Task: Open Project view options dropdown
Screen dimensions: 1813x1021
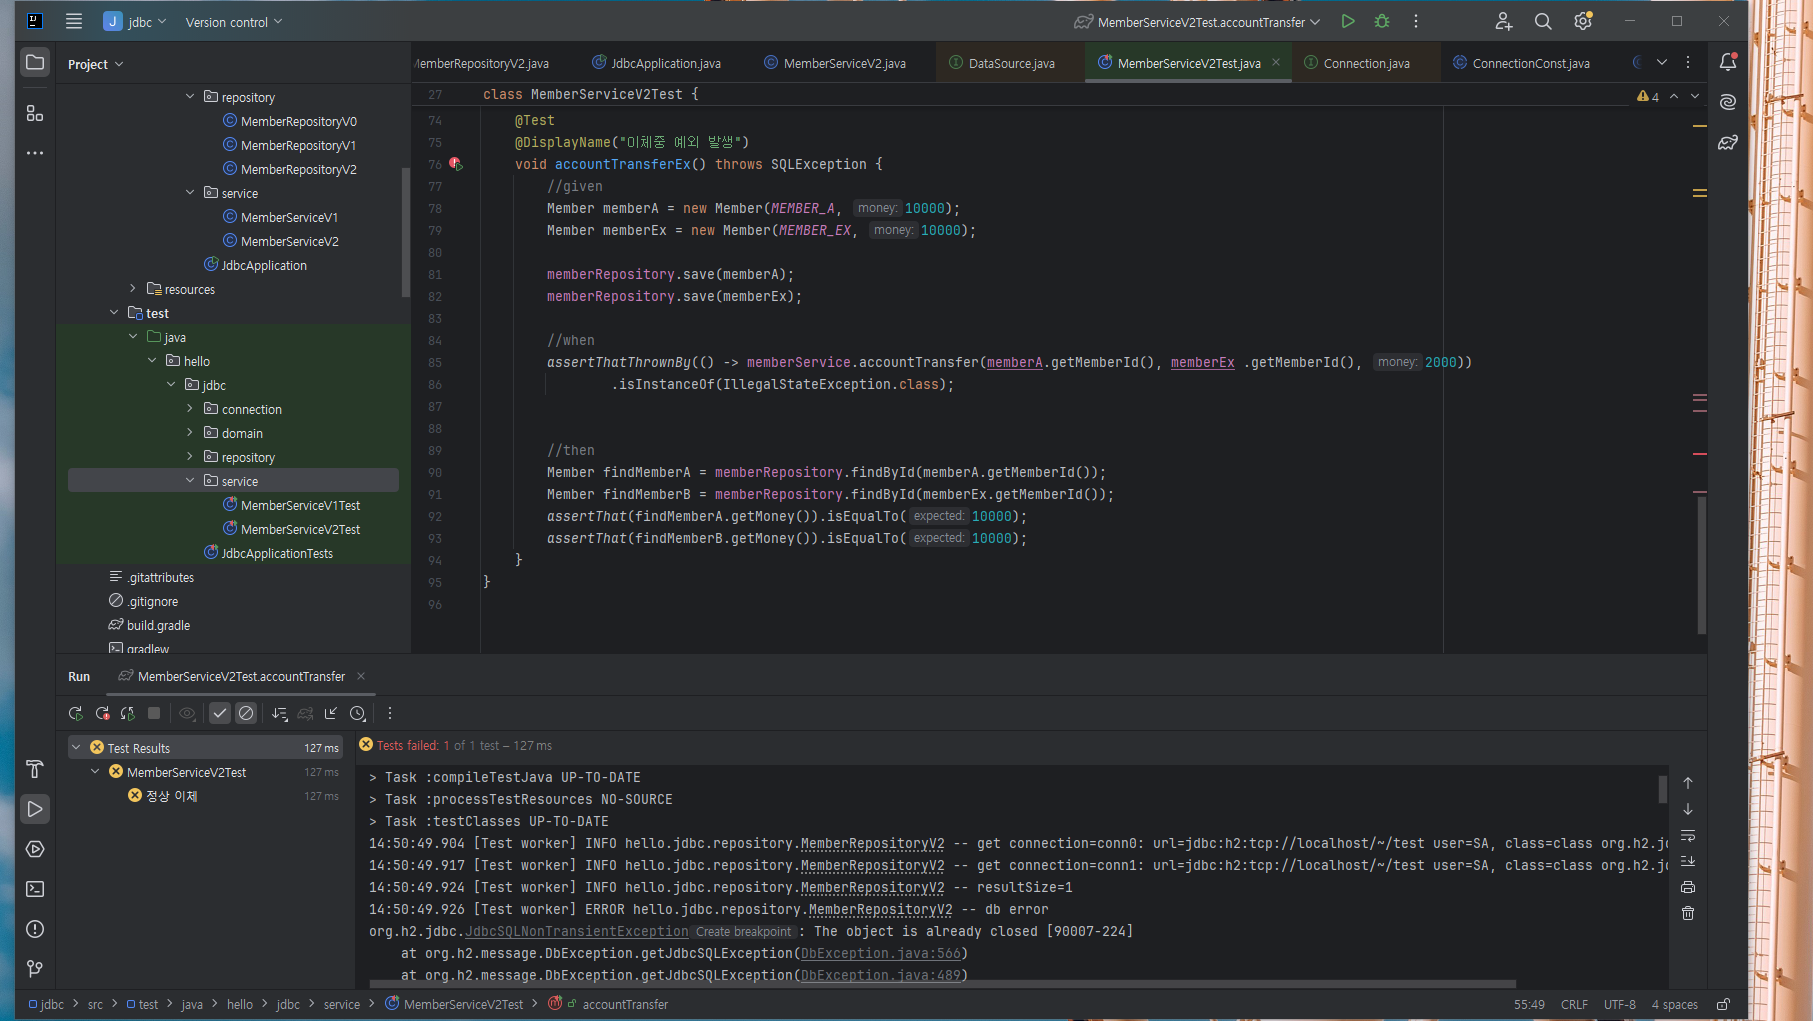Action: (96, 64)
